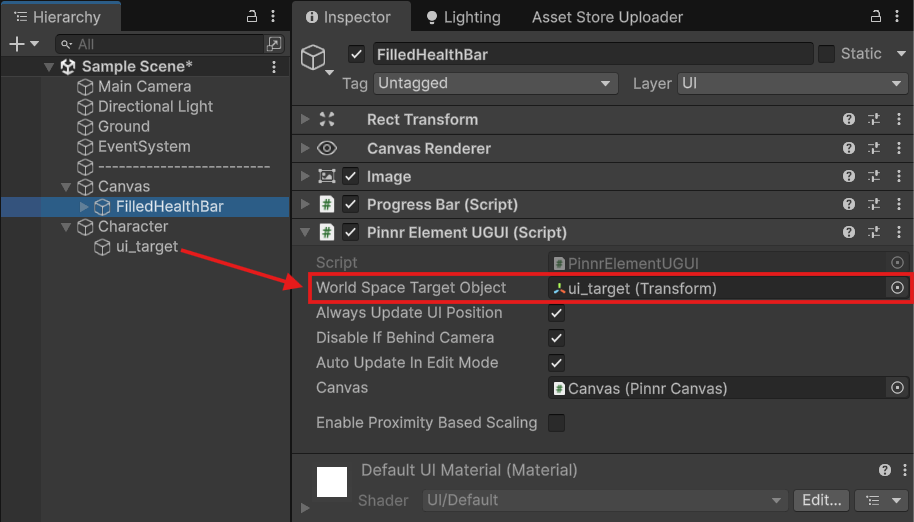Select the Main Camera object in Hierarchy
The height and width of the screenshot is (522, 914).
[144, 86]
